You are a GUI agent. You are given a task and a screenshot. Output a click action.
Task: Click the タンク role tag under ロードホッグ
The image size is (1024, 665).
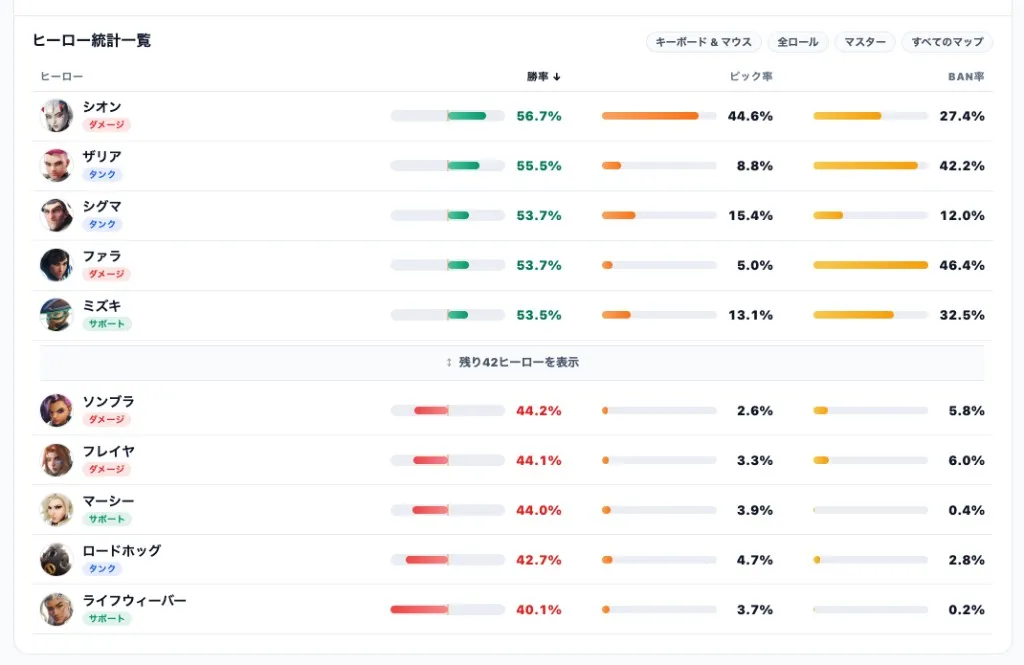pyautogui.click(x=102, y=568)
